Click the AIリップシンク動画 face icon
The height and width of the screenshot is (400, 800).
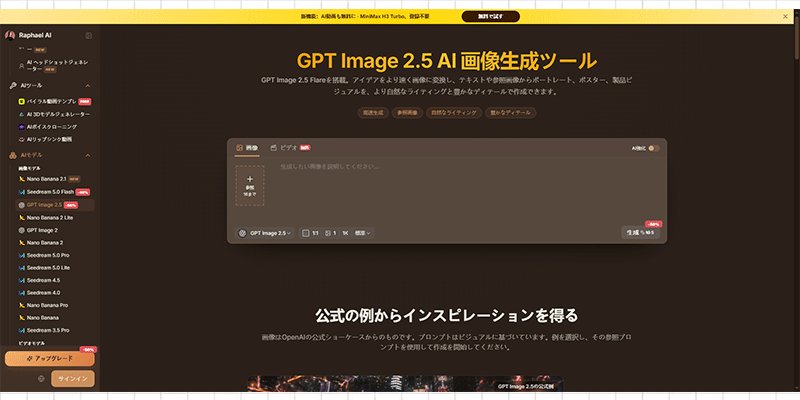point(21,139)
